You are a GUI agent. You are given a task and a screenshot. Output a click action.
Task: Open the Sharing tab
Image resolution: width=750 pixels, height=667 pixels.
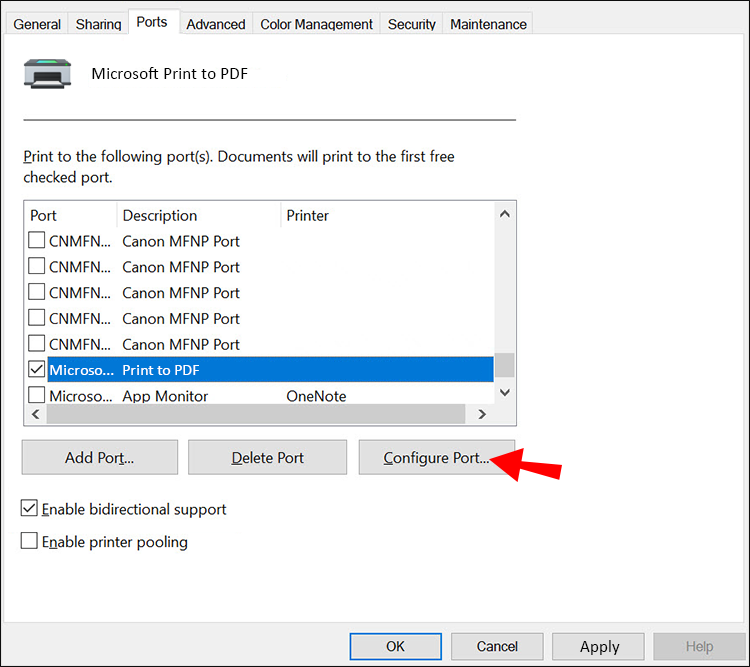tap(98, 24)
